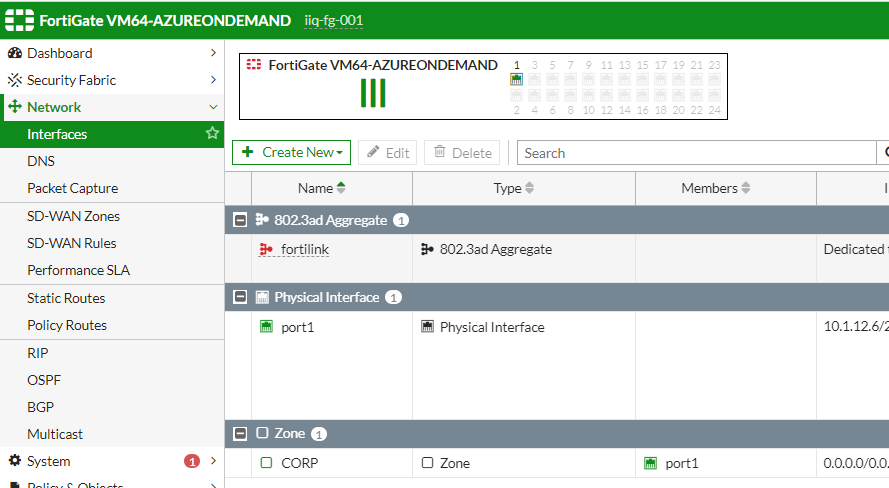Screen dimensions: 889x488
Task: Open Create New dropdown
Action: pos(291,152)
